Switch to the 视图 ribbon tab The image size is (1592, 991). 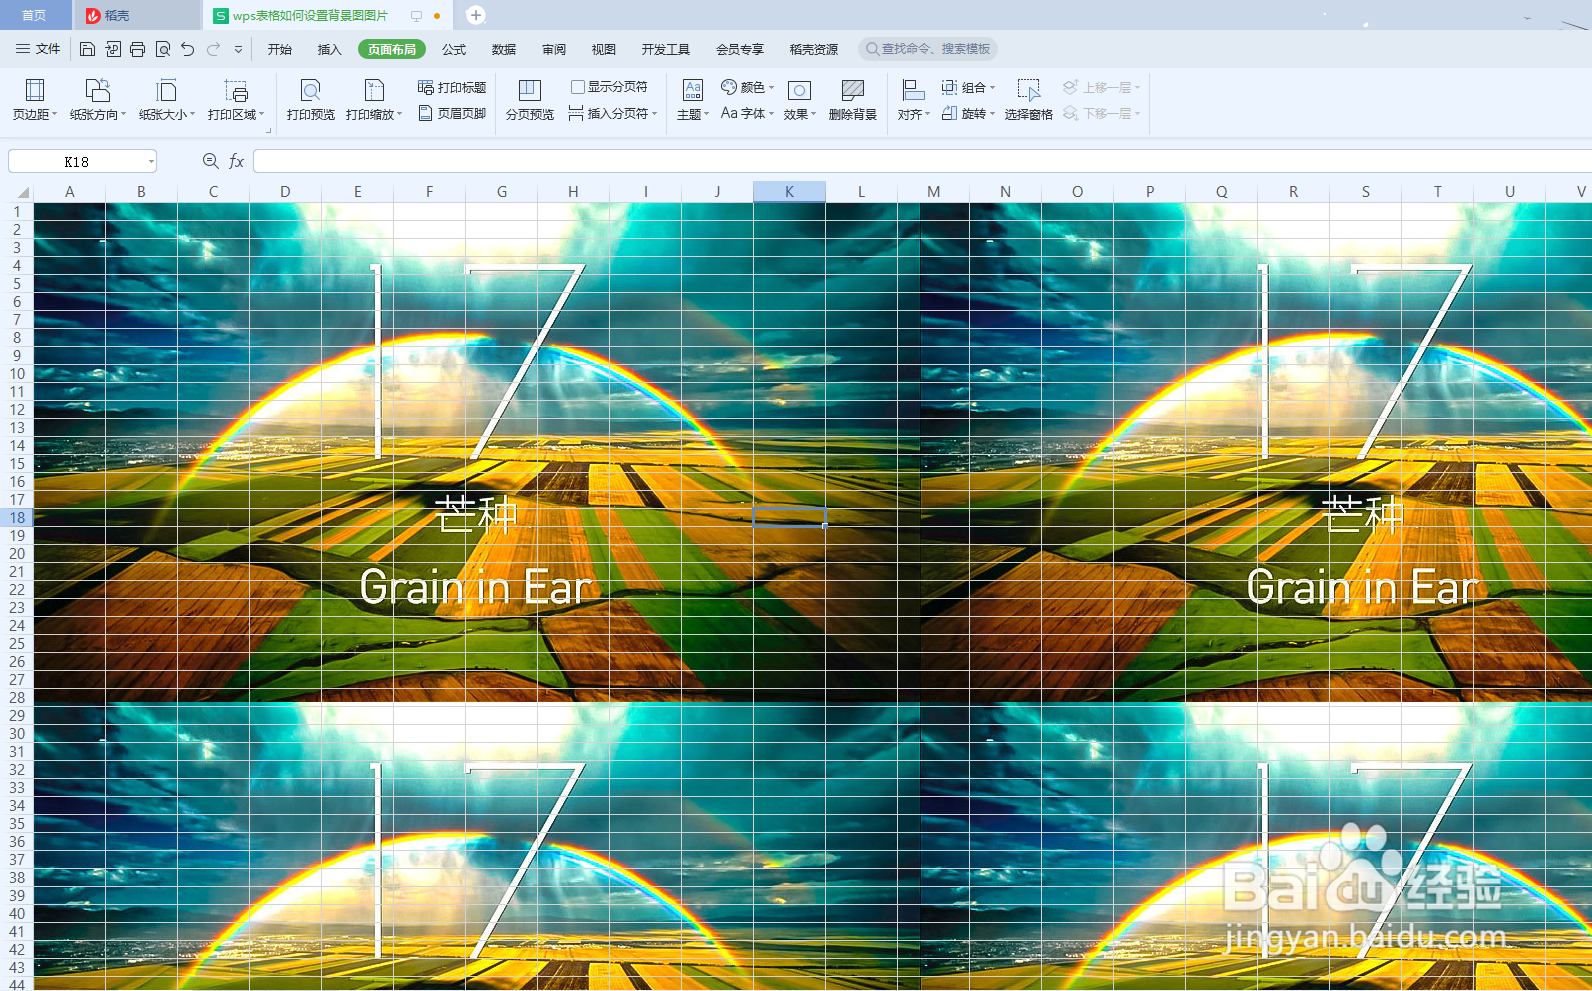point(604,49)
